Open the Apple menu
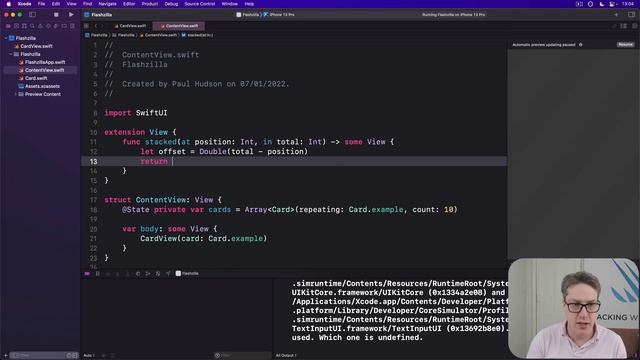 [x=9, y=4]
